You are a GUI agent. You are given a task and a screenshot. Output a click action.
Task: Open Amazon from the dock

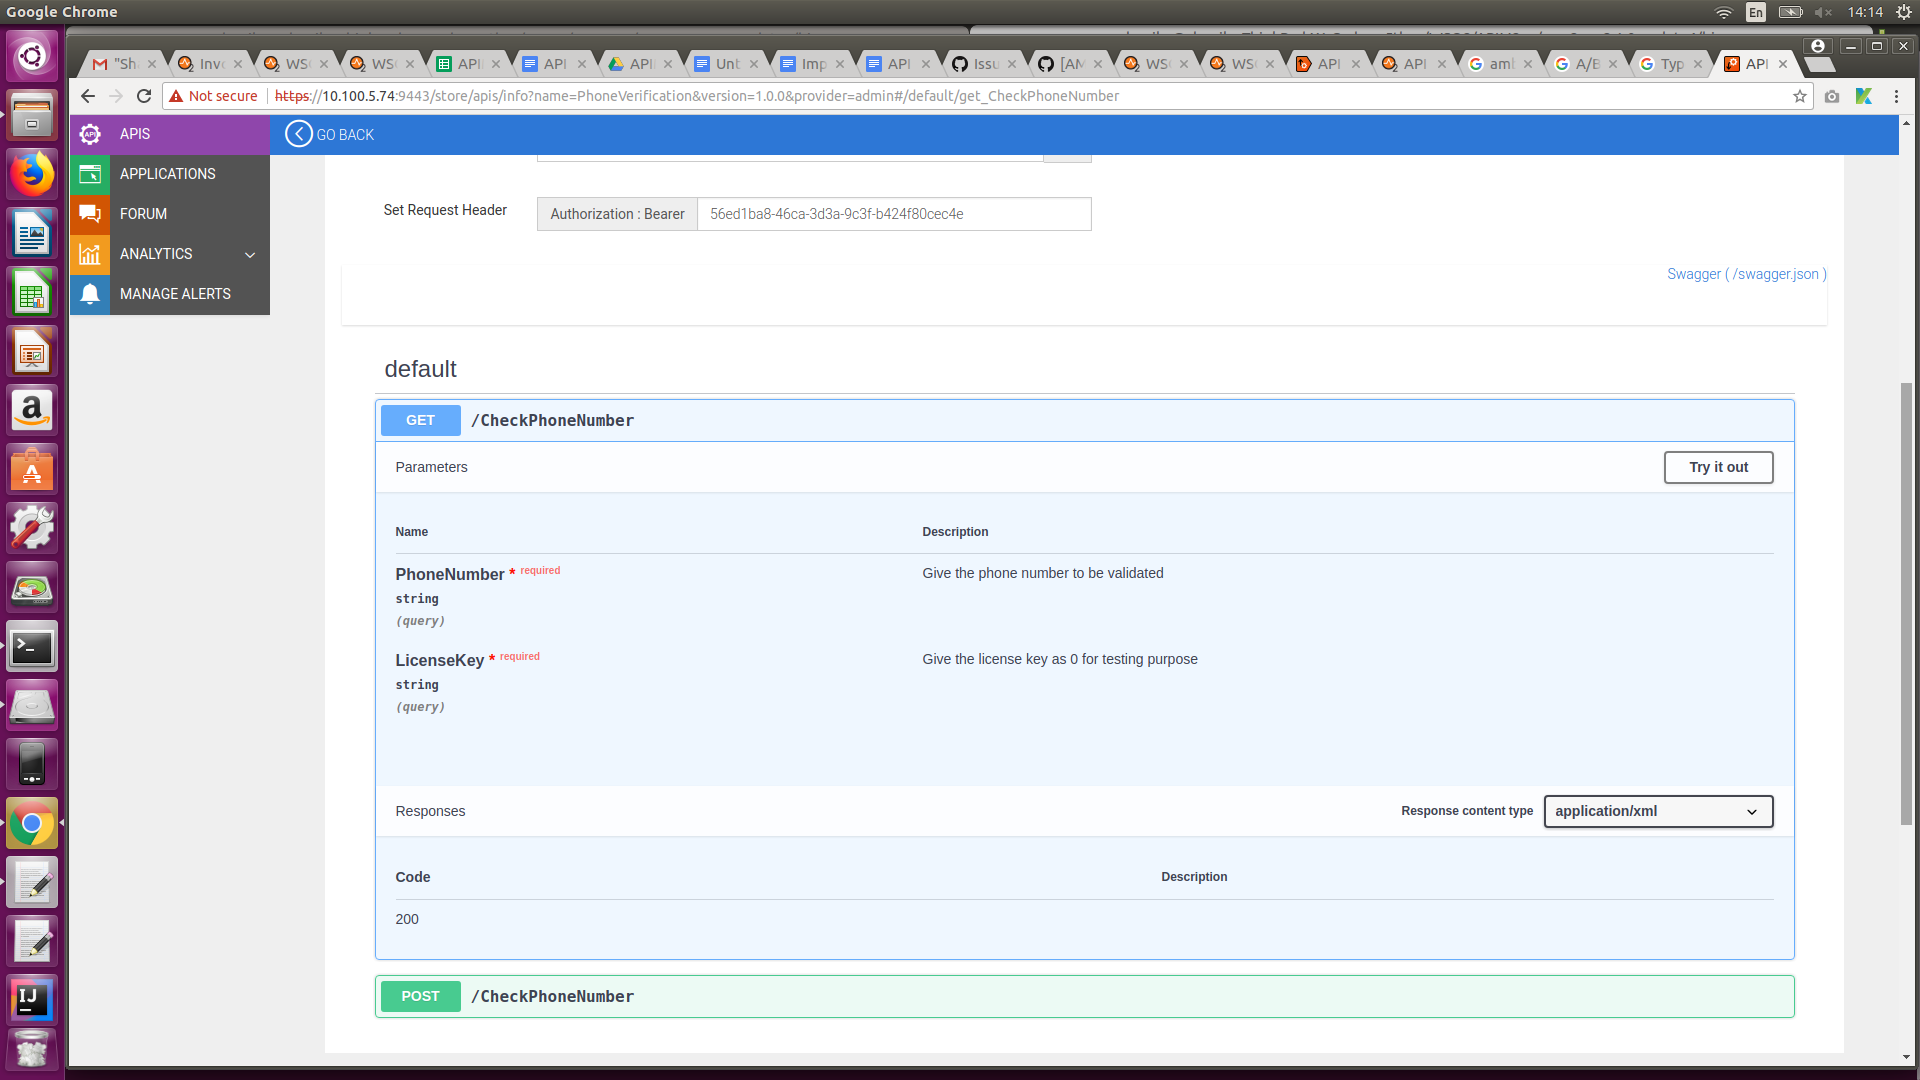[x=32, y=410]
